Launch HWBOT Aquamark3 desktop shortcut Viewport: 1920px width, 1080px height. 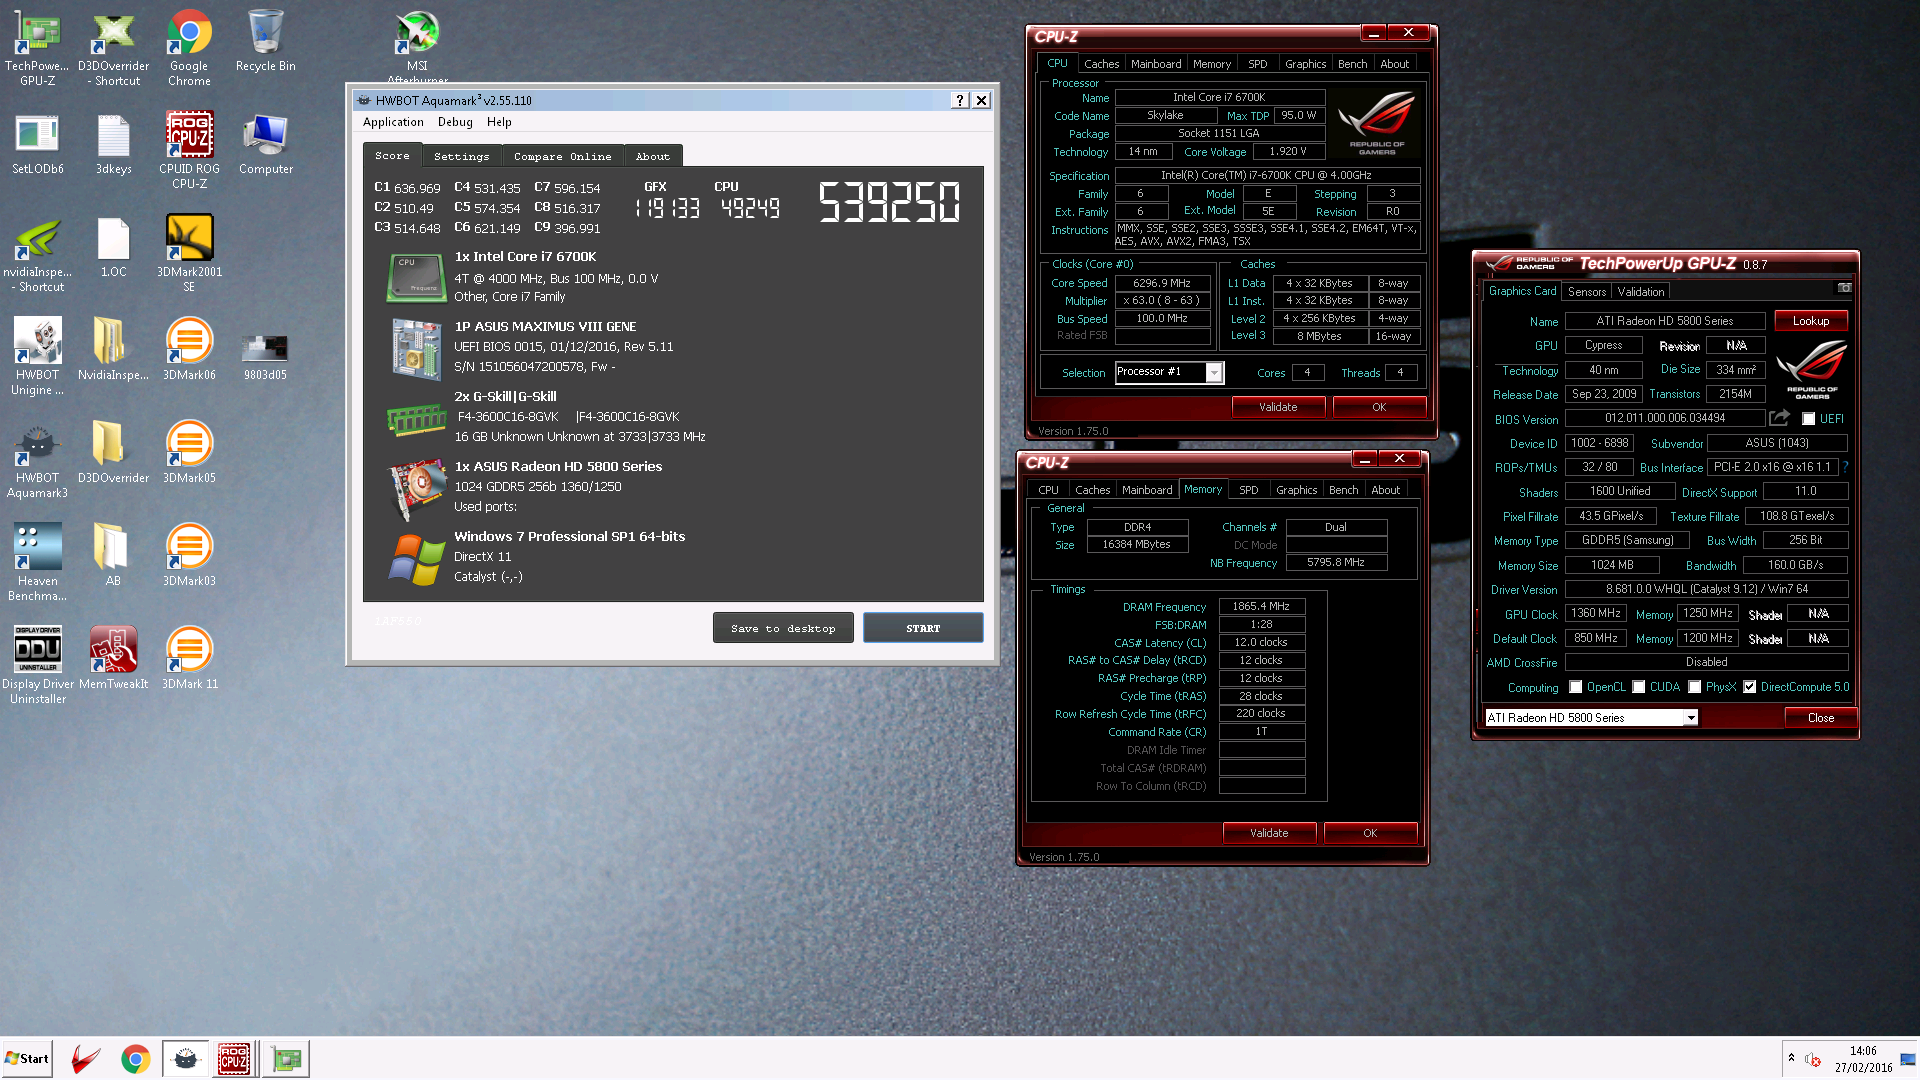coord(37,460)
